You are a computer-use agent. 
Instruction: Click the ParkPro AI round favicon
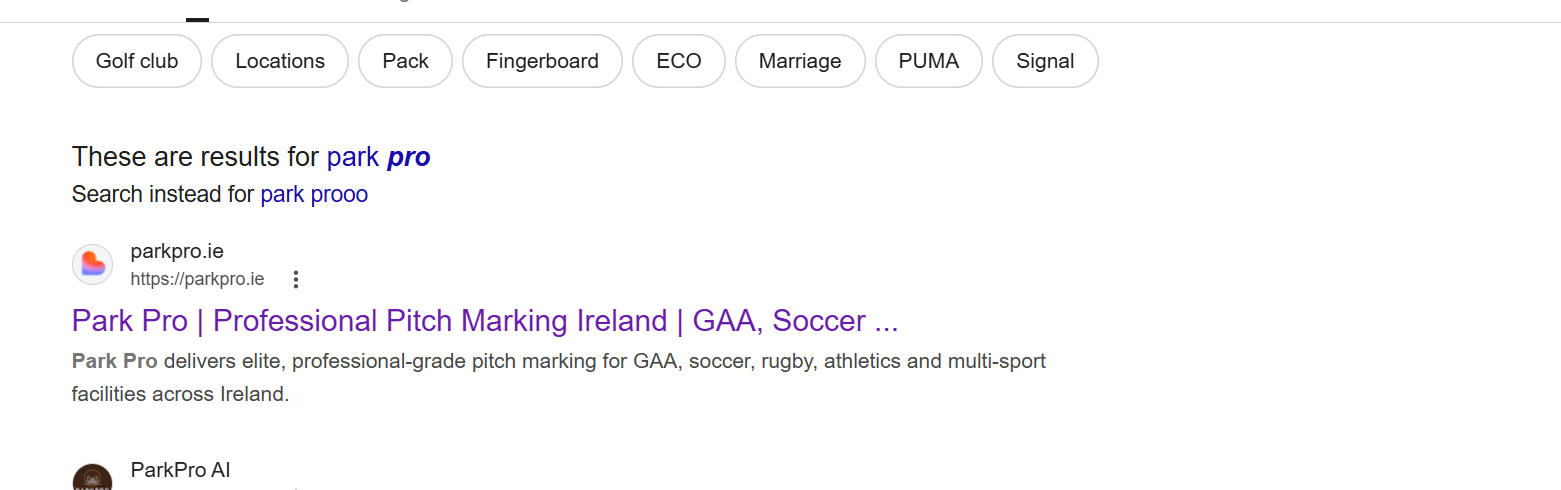pyautogui.click(x=92, y=479)
